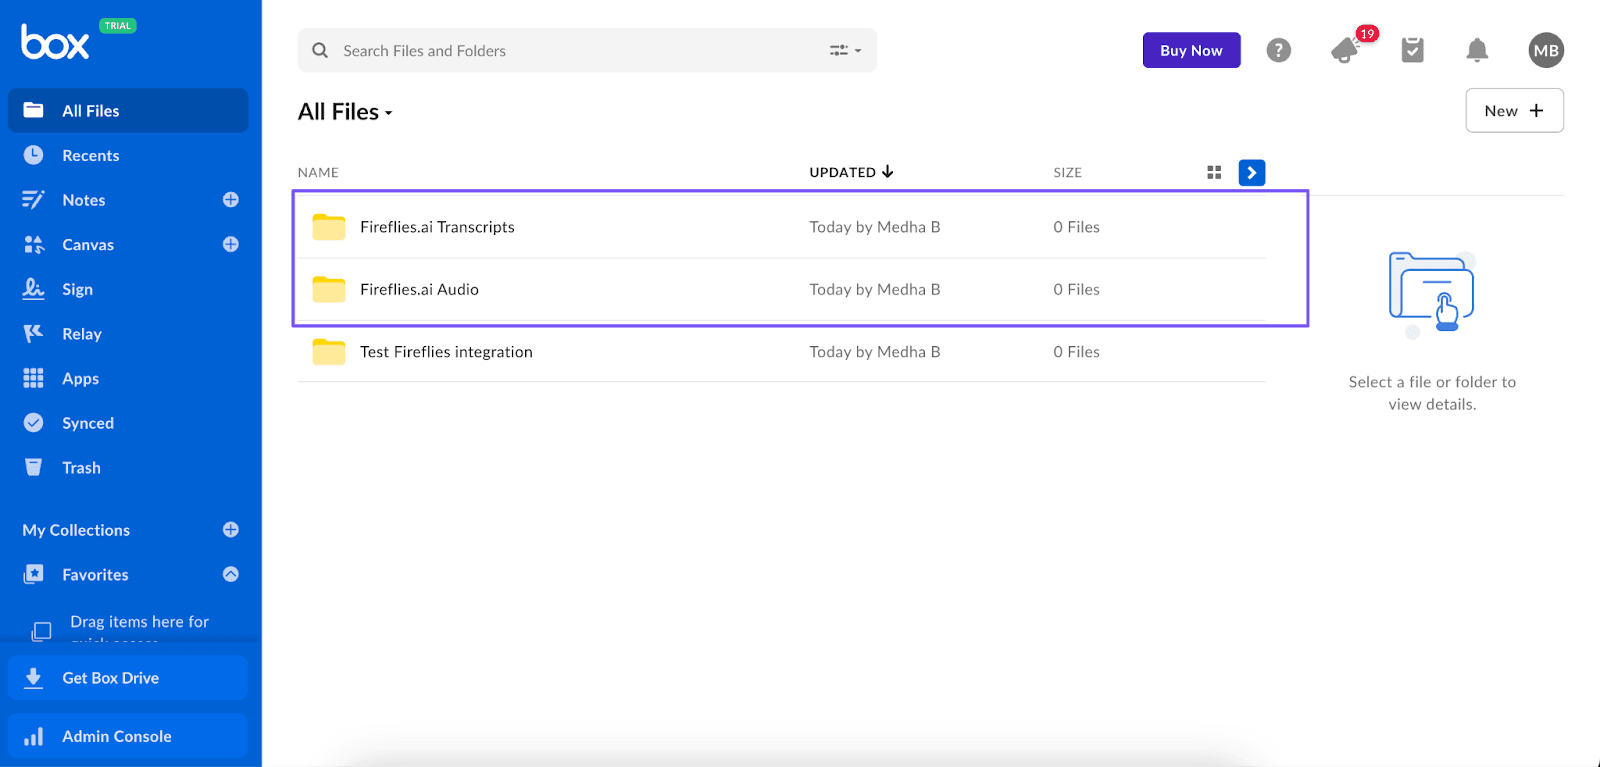Screen dimensions: 1600x767
Task: Click the Search Files and Folders field
Action: [587, 50]
